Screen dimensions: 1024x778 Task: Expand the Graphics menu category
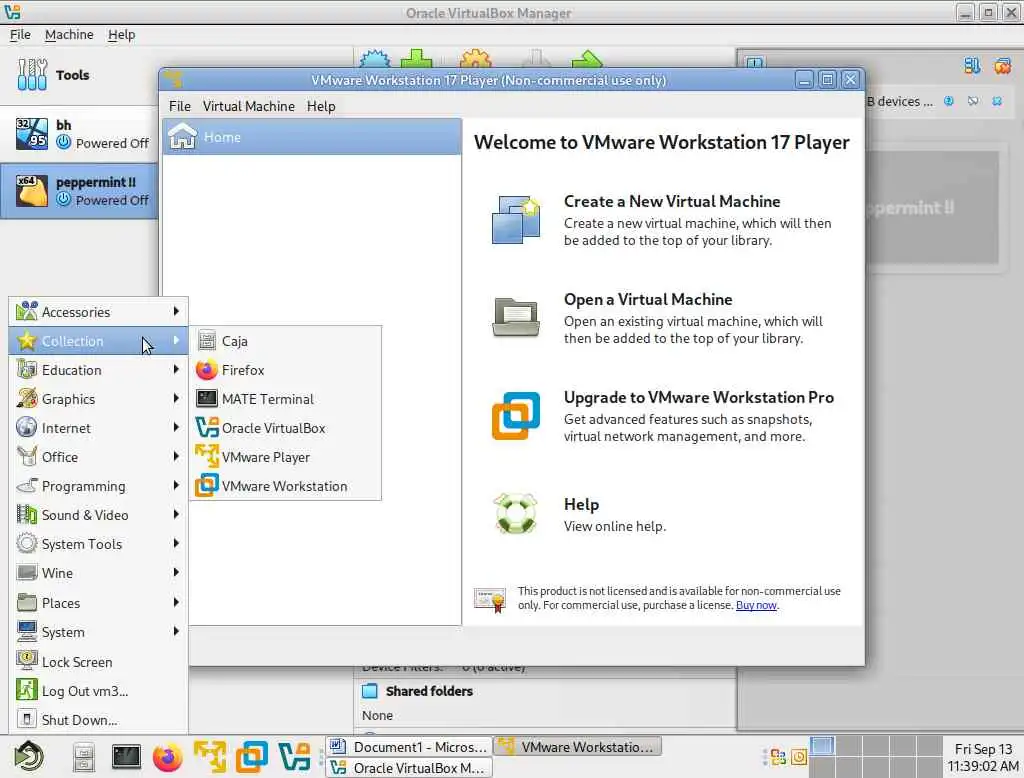point(98,399)
